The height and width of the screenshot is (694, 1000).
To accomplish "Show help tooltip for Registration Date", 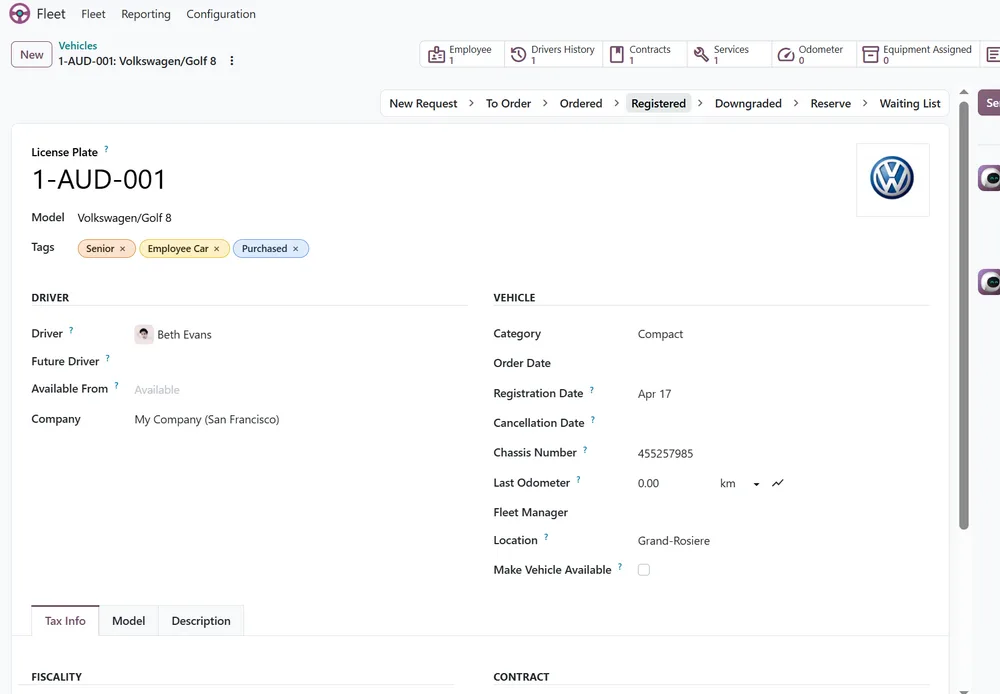I will pyautogui.click(x=592, y=390).
